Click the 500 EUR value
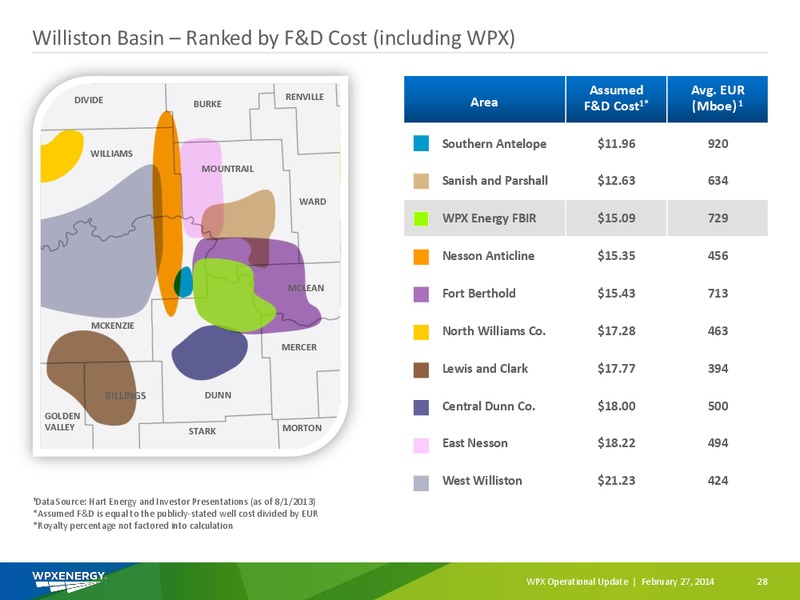The image size is (800, 600). 717,406
